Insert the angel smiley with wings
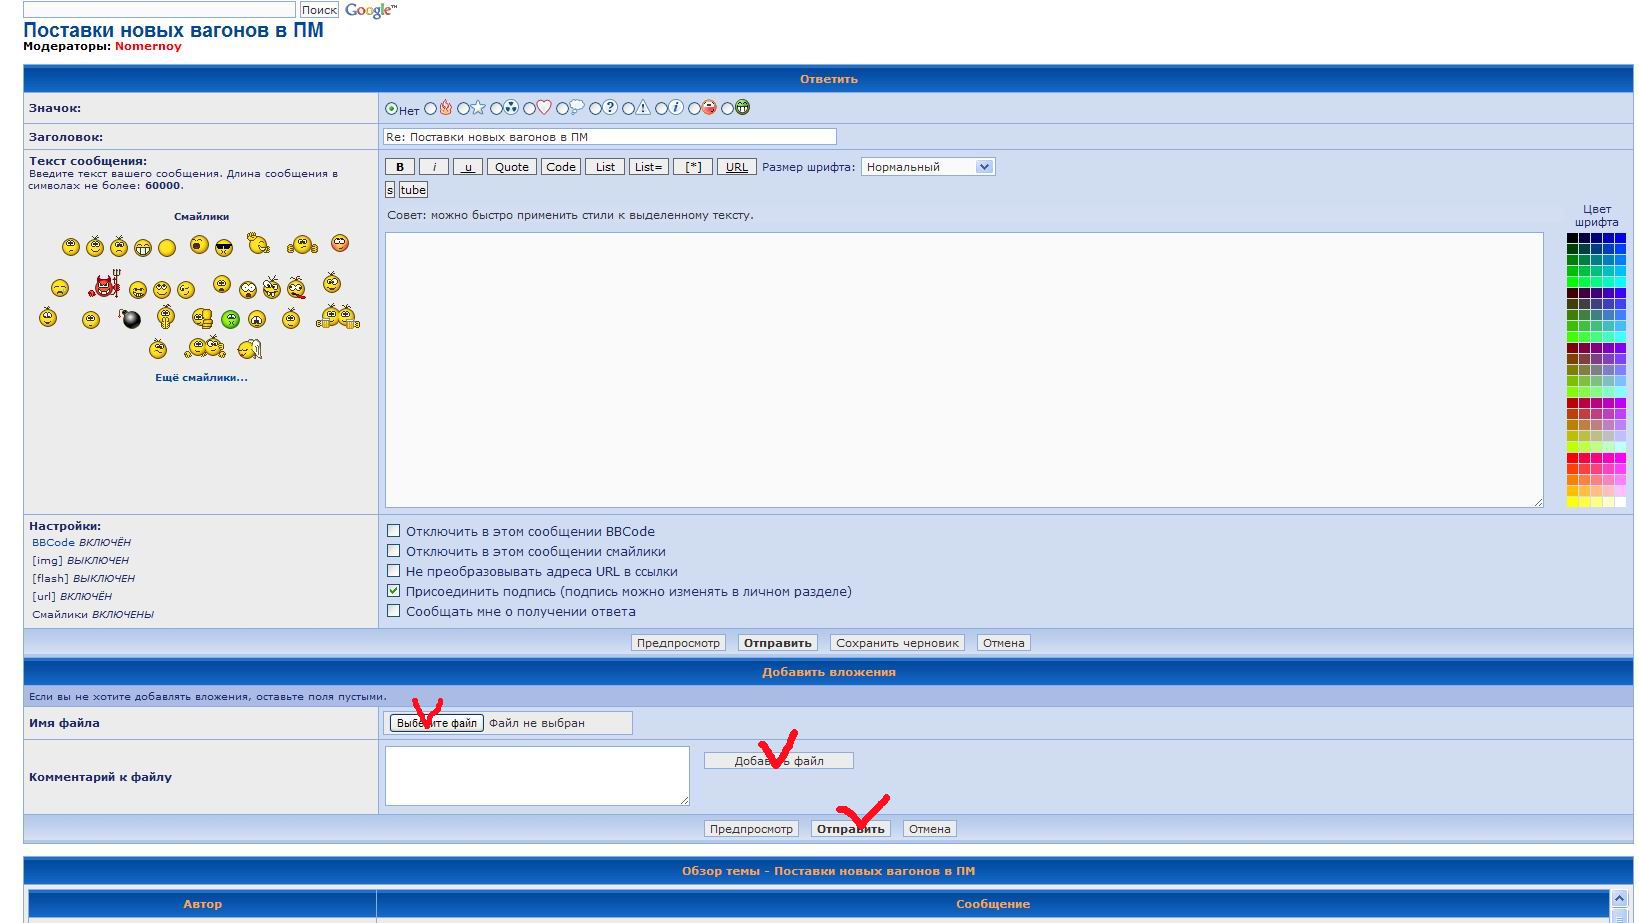The image size is (1639, 923). (x=249, y=349)
